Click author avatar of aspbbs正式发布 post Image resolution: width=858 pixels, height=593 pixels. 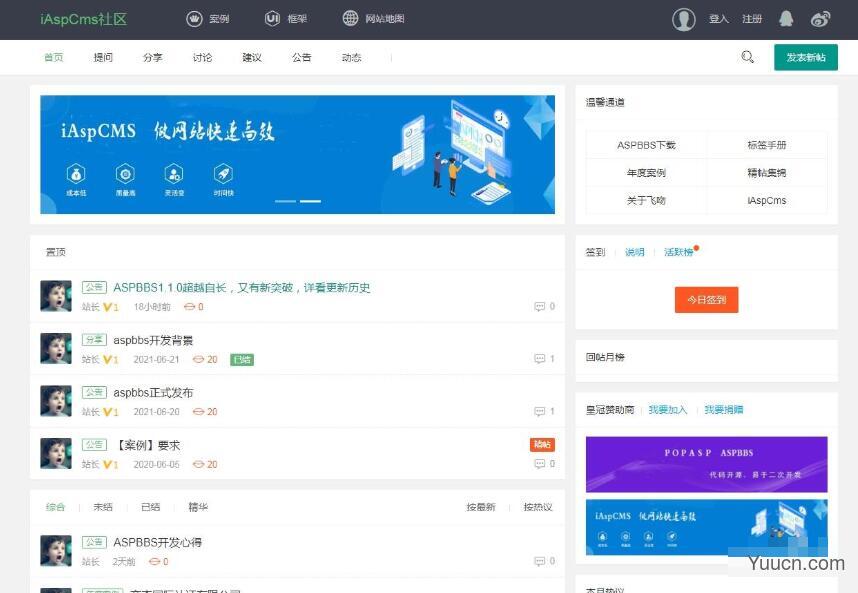coord(56,401)
